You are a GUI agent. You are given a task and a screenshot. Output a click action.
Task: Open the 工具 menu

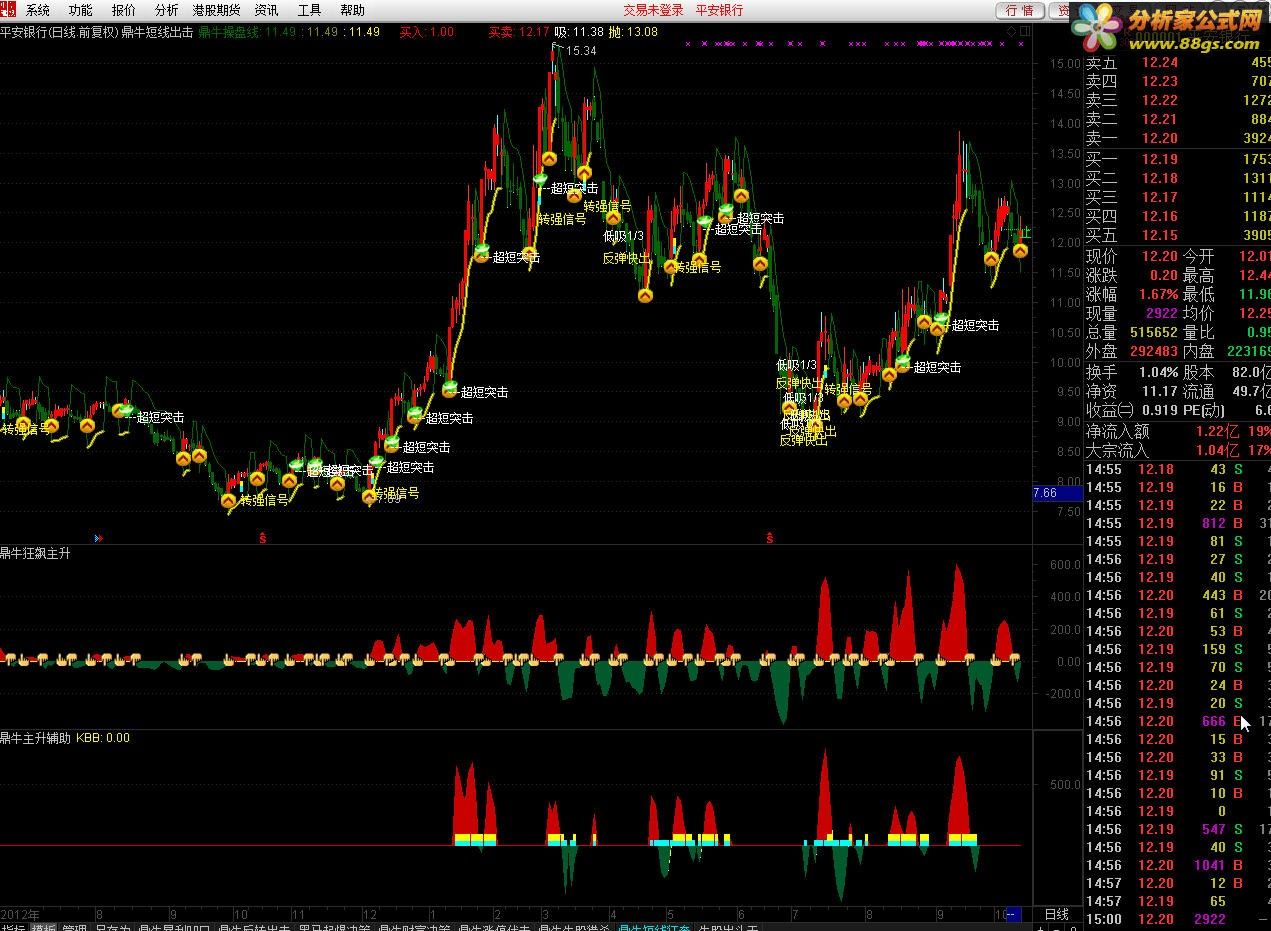pos(309,10)
